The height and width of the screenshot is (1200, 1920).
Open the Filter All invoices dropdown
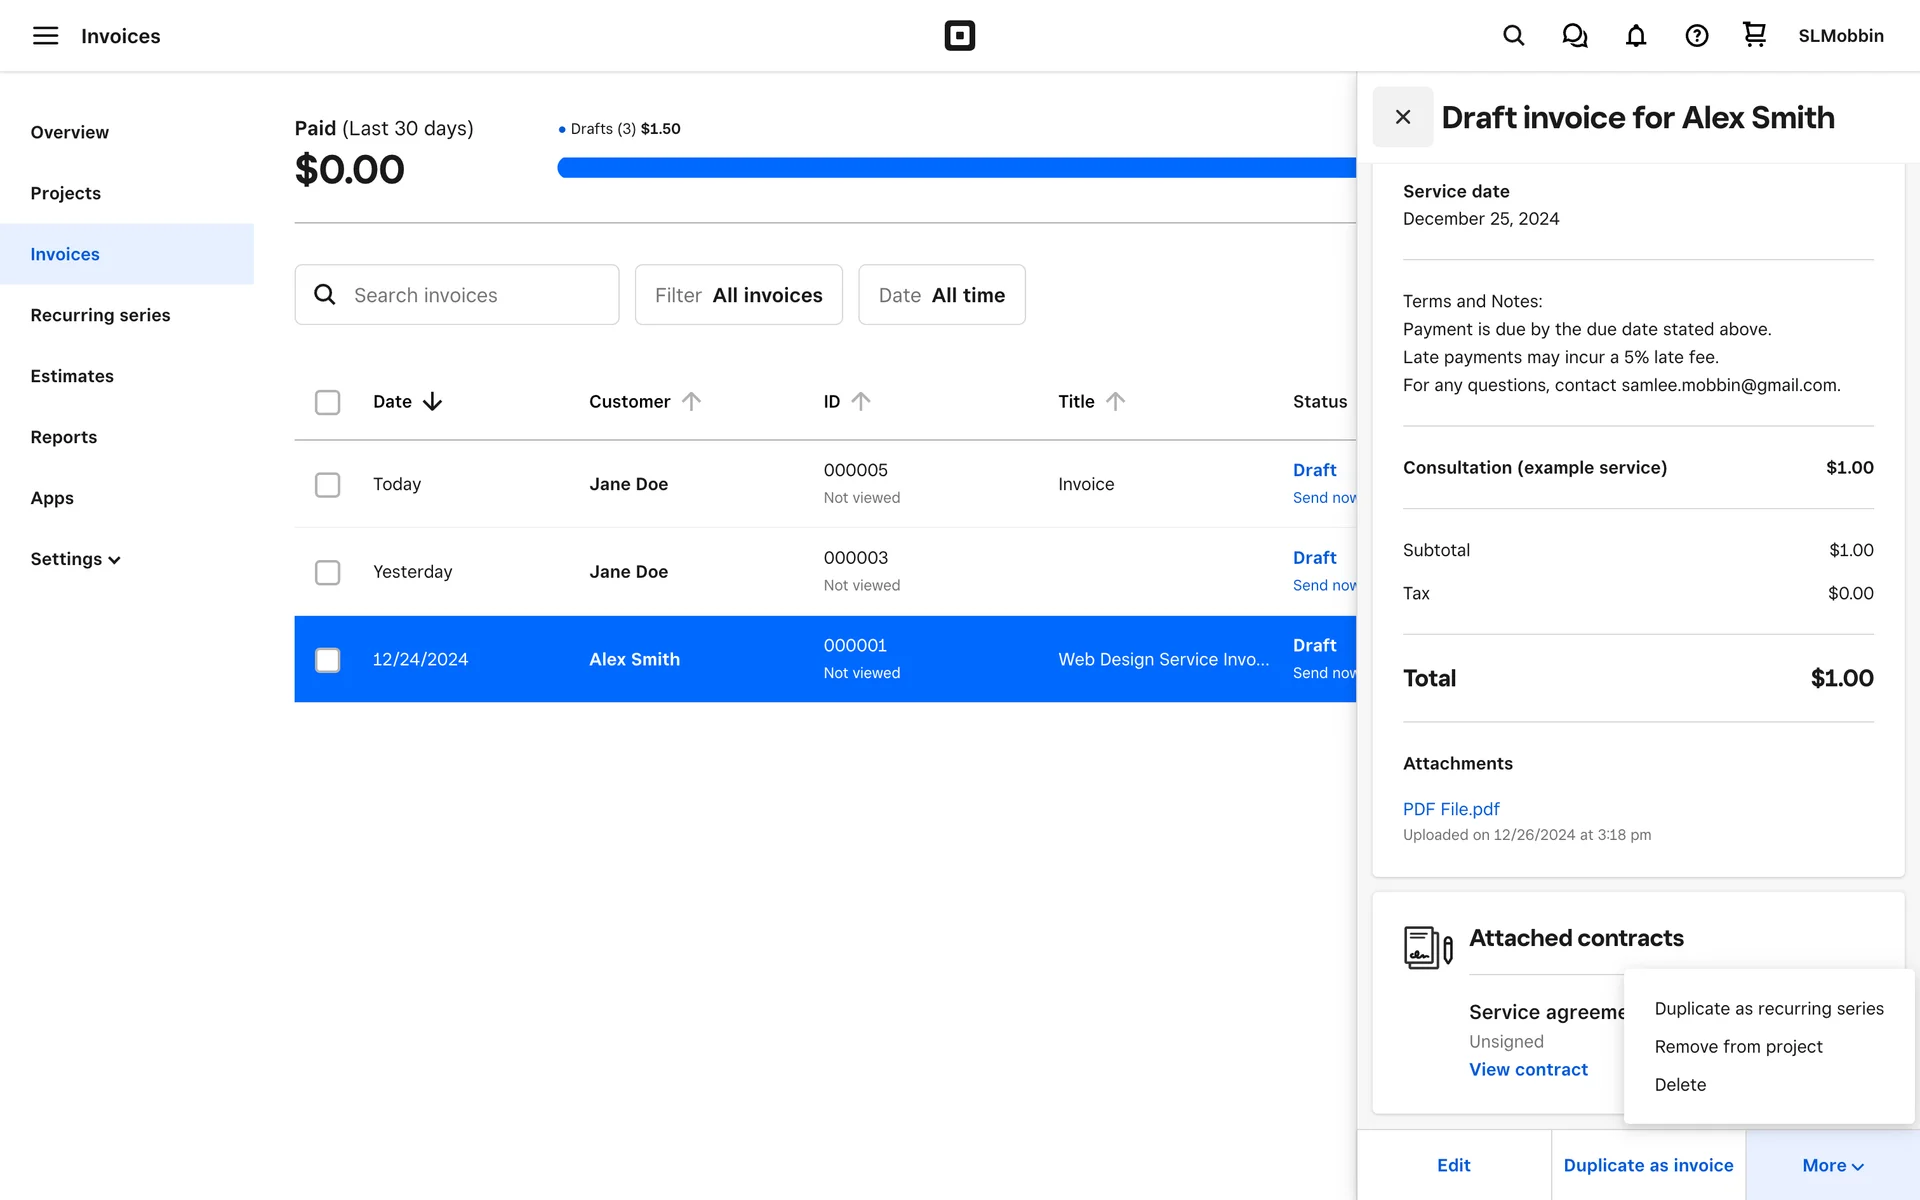click(738, 295)
